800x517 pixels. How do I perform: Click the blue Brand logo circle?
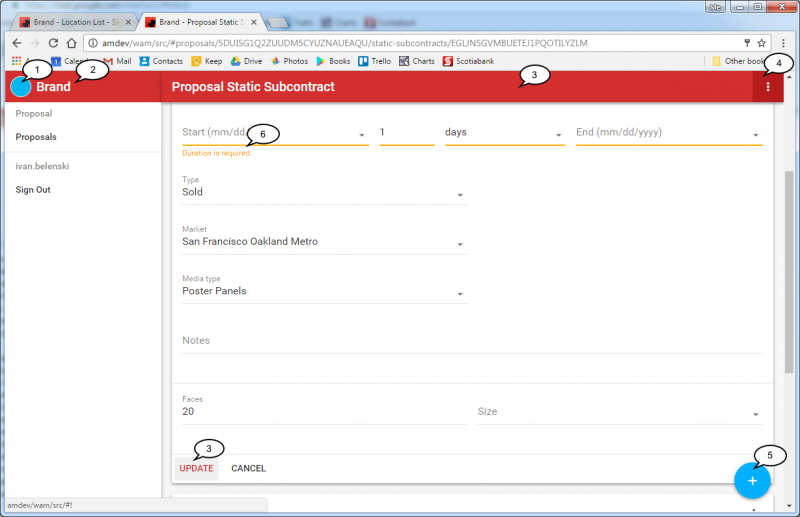pos(21,87)
